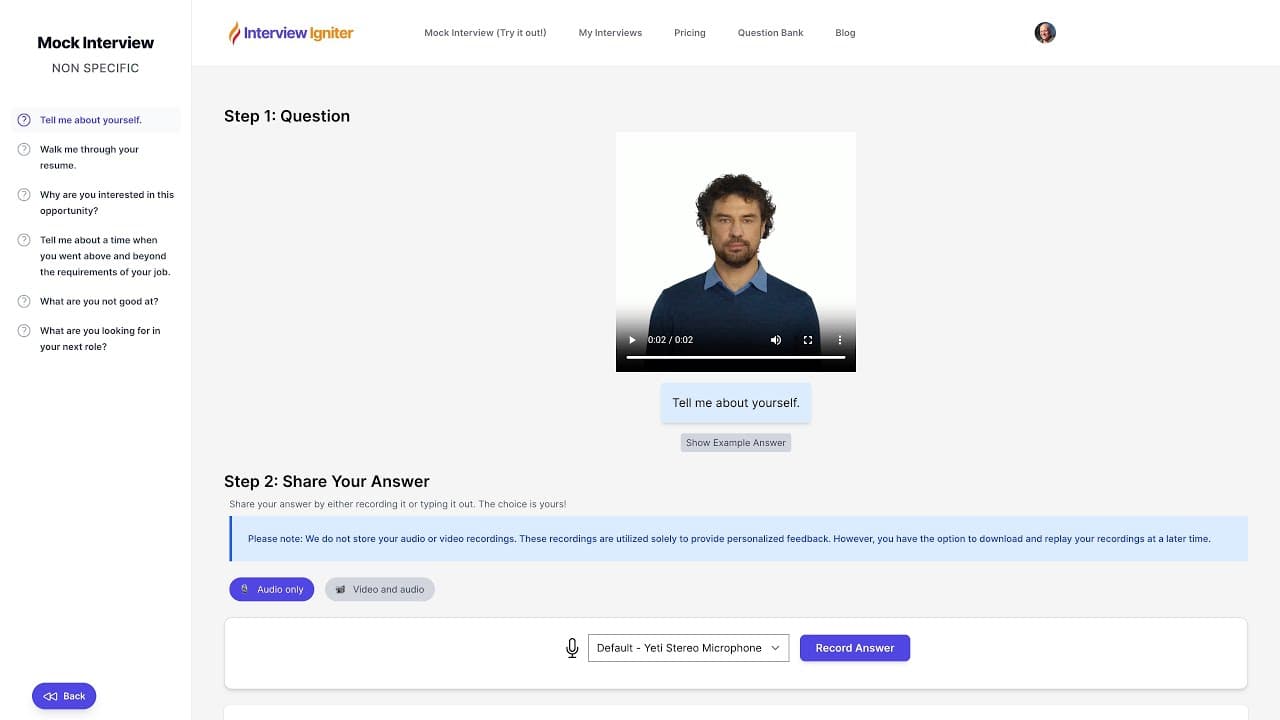Open the user profile avatar

1045,33
